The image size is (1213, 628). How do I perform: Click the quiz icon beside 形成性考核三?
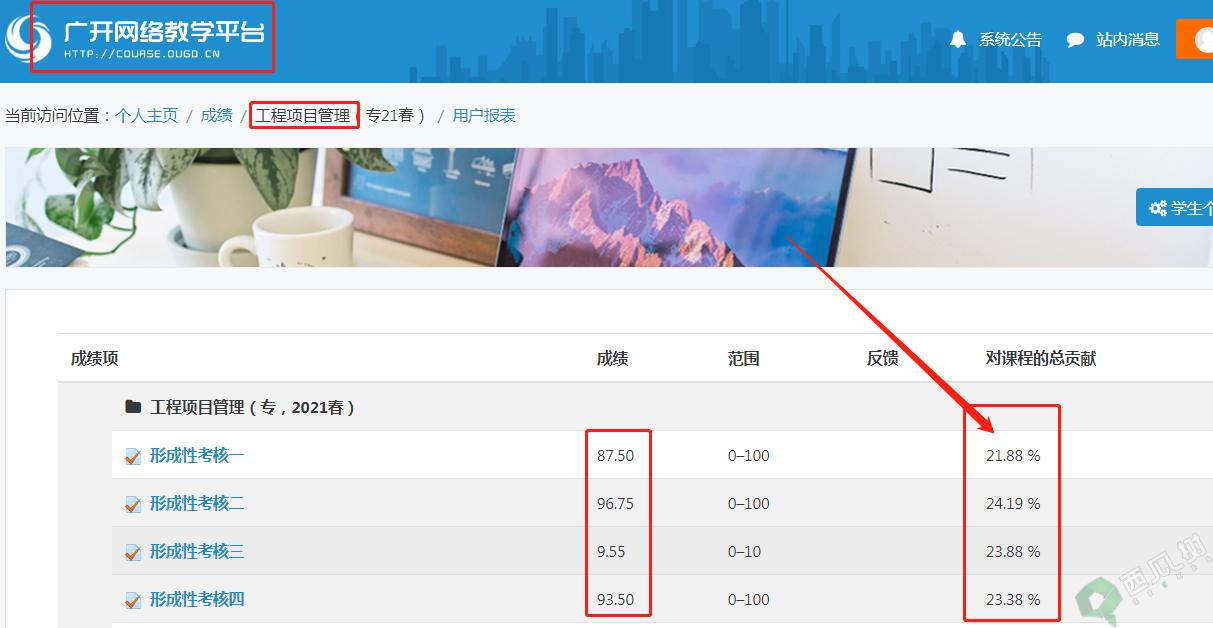(133, 553)
